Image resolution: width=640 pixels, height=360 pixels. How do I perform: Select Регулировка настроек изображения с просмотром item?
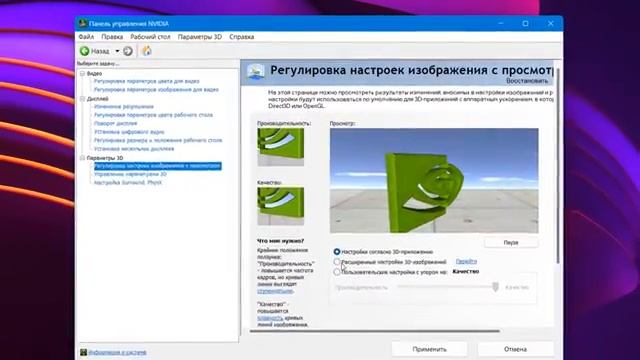coord(158,166)
